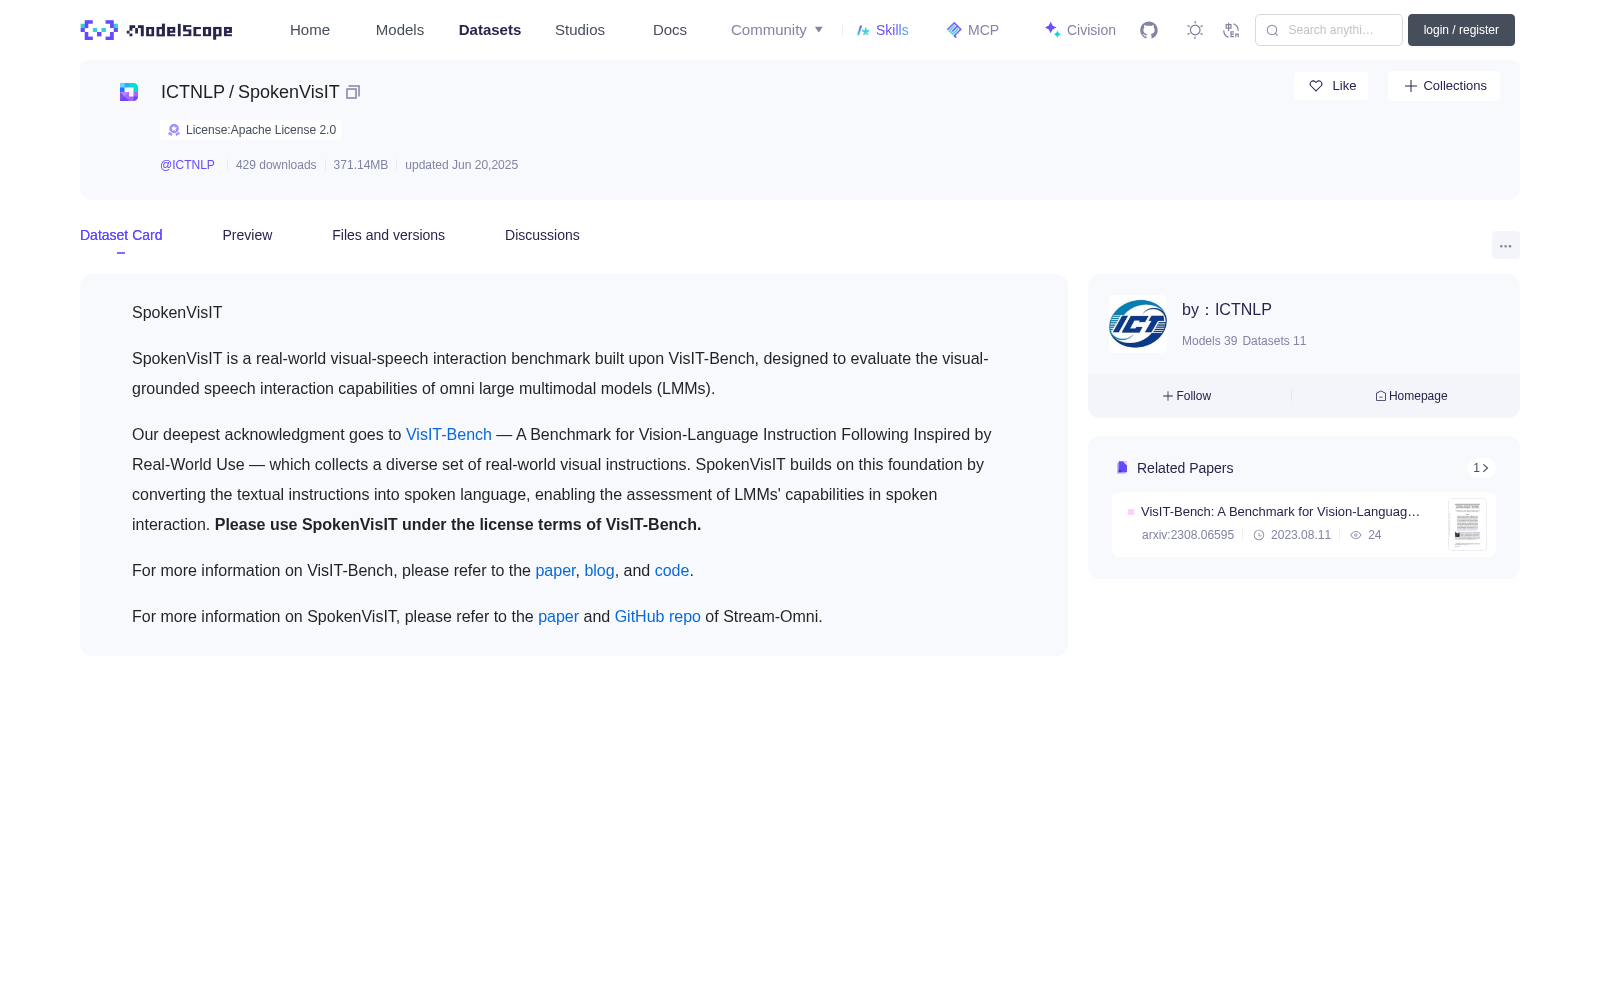The height and width of the screenshot is (1000, 1600).
Task: Go to the Home menu item
Action: [x=310, y=30]
